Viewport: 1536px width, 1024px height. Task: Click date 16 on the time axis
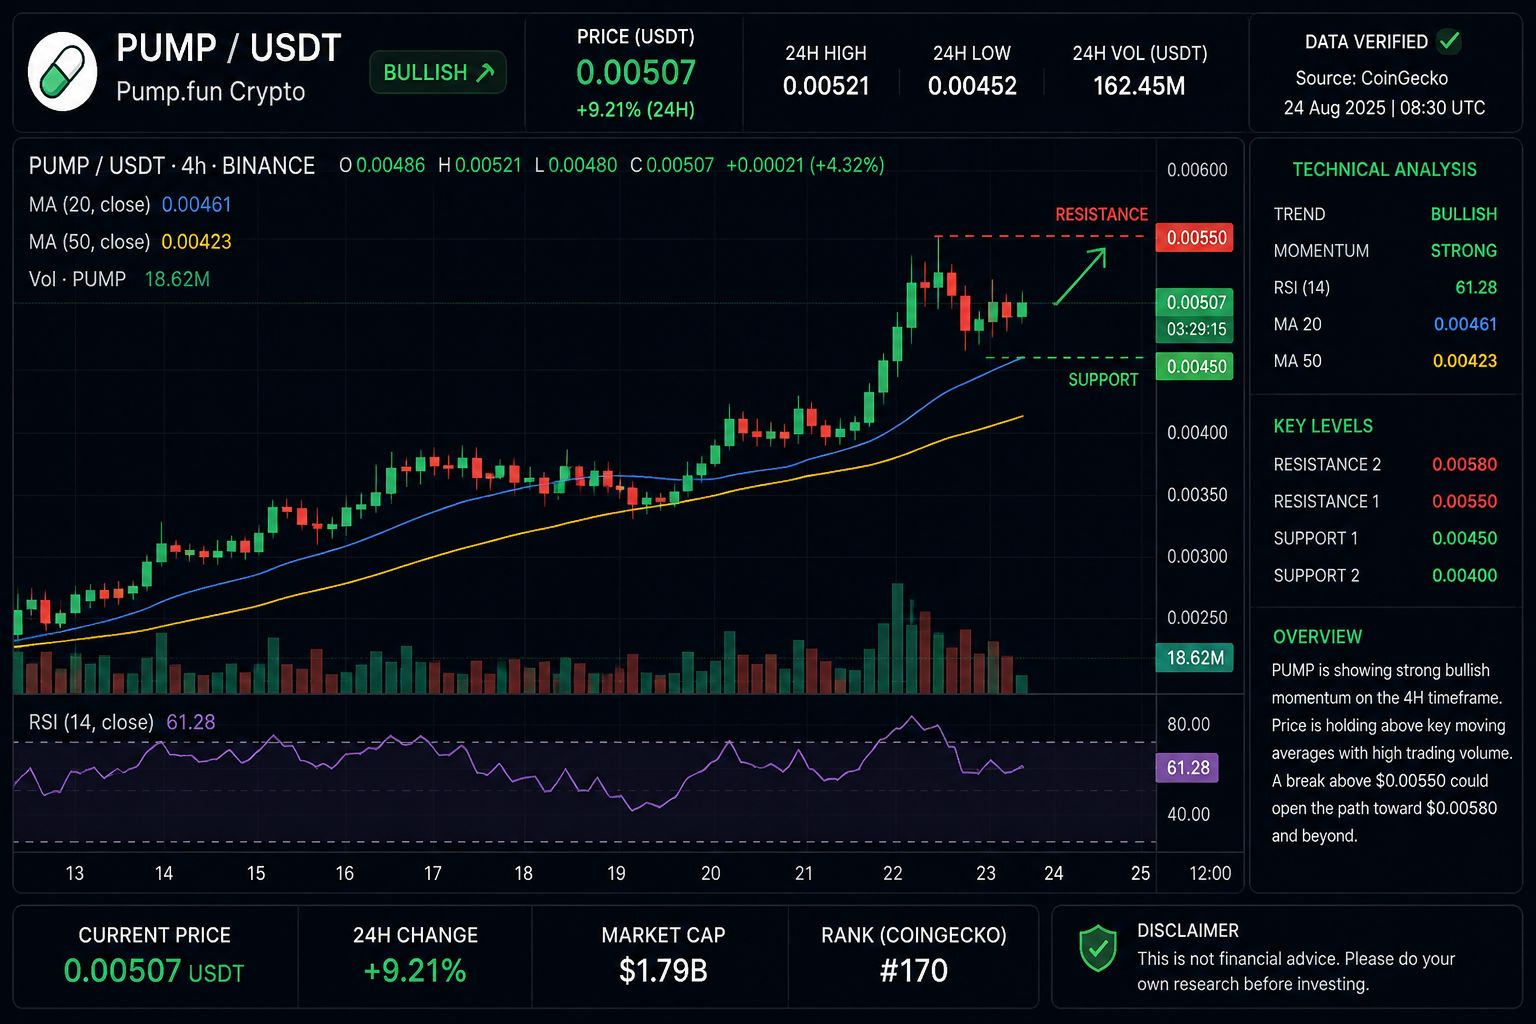pos(344,873)
